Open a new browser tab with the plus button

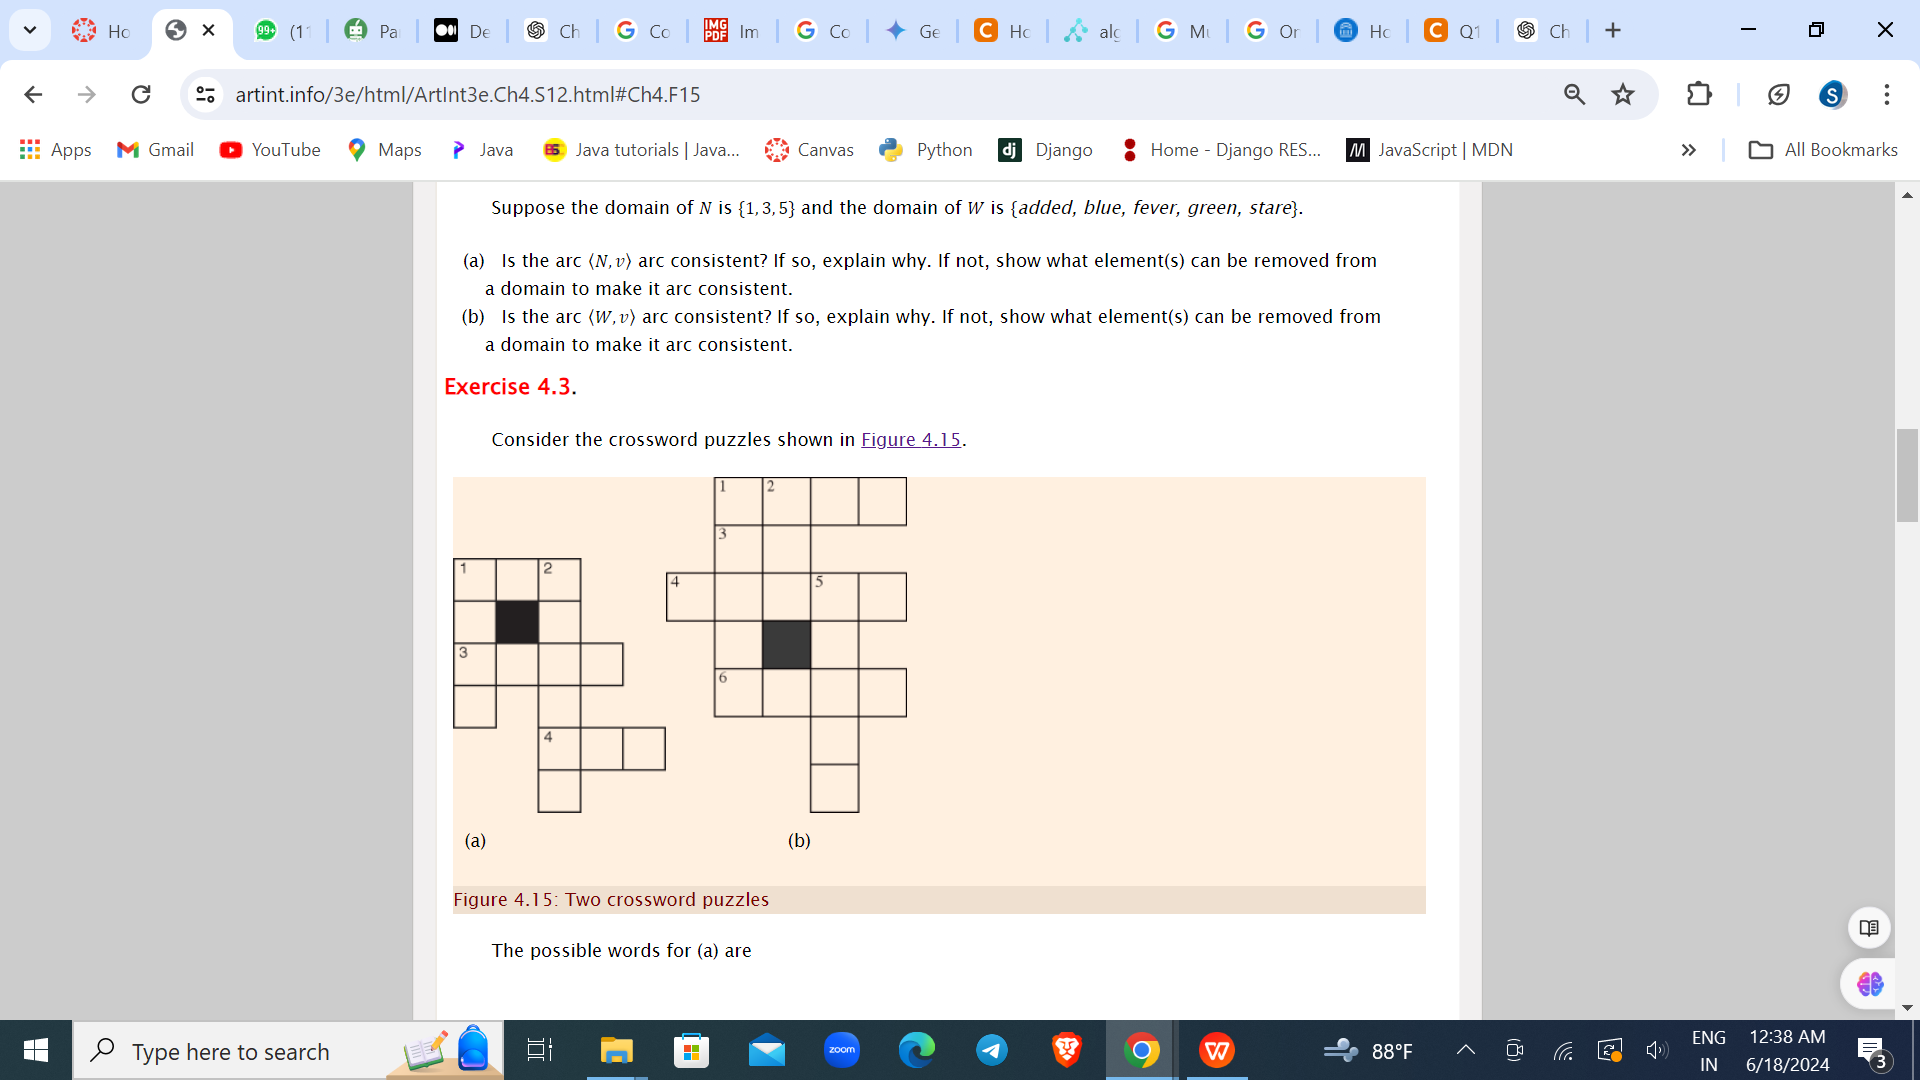click(x=1612, y=30)
